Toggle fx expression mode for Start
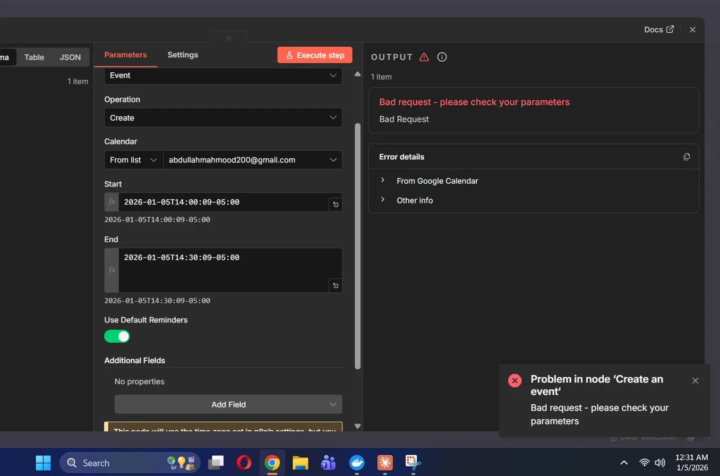 tap(112, 202)
